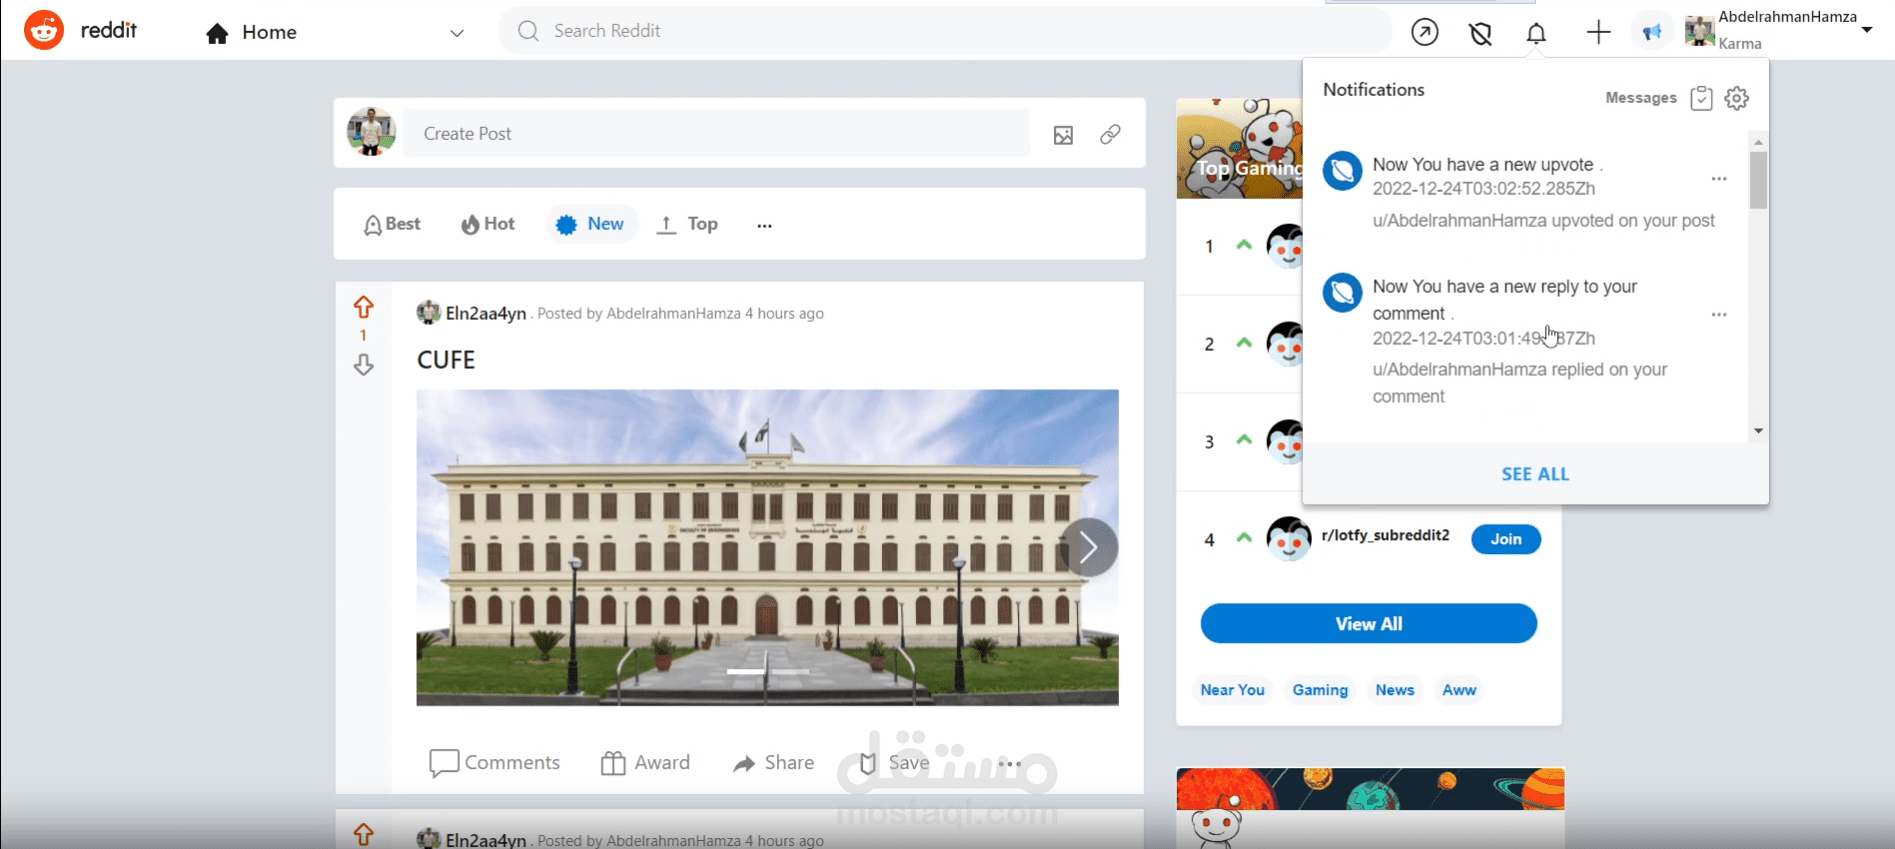Click the plus create post icon

(1598, 32)
